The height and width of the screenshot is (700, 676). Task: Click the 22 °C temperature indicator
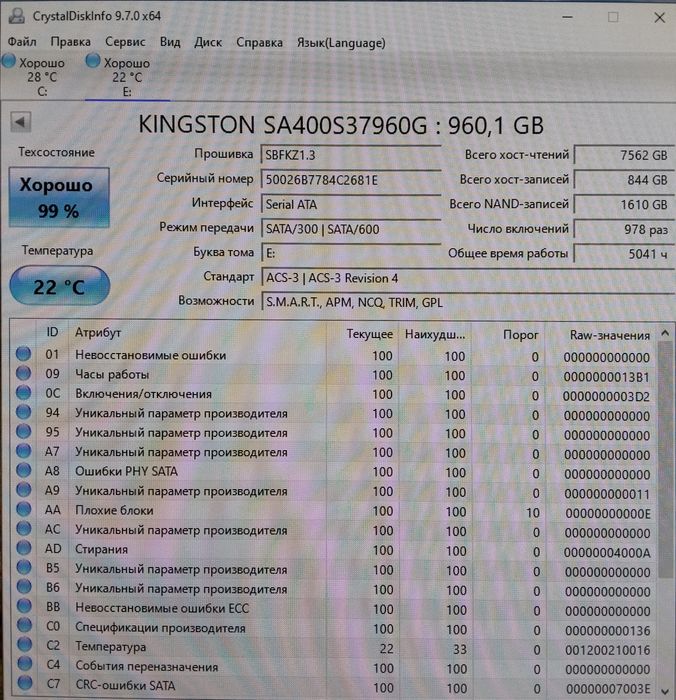(x=59, y=286)
